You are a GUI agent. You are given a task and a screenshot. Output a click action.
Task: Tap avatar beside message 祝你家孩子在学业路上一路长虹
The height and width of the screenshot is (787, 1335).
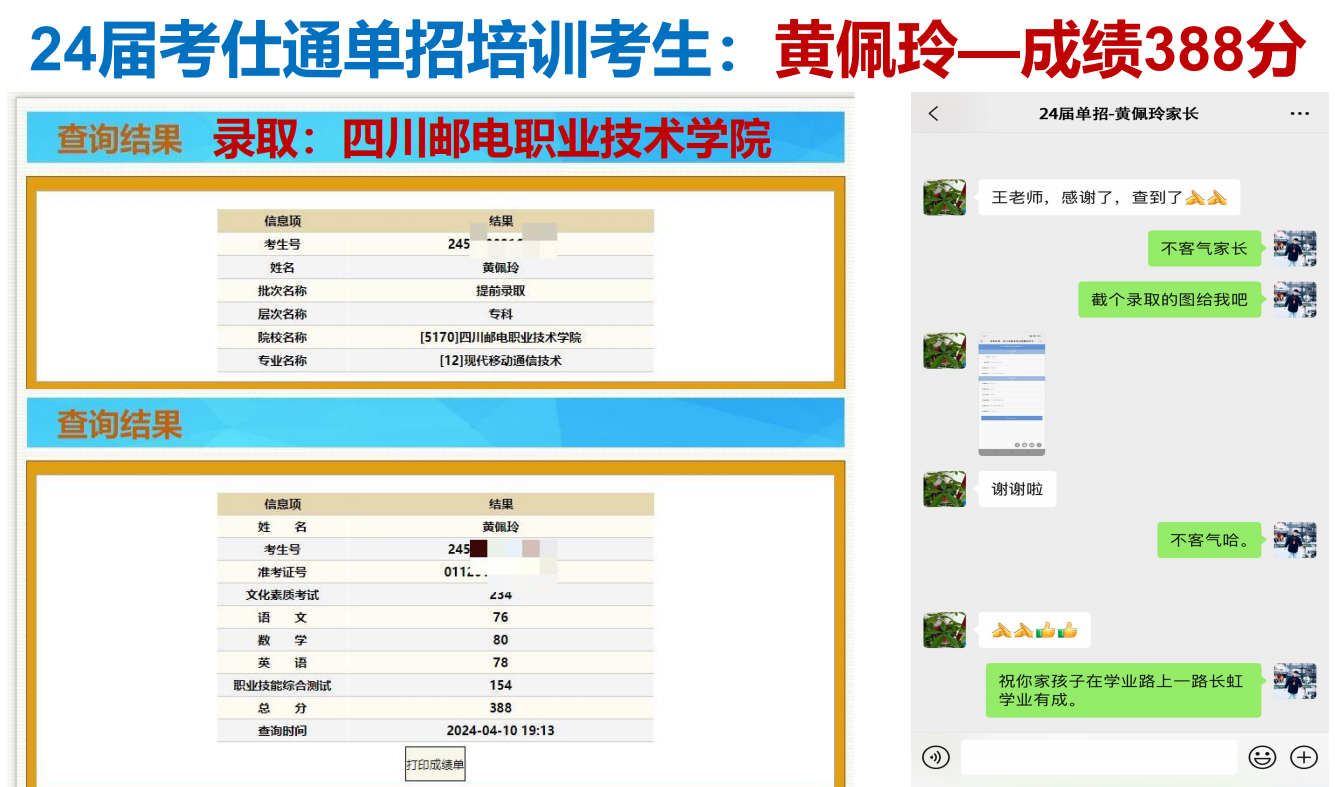point(1295,680)
